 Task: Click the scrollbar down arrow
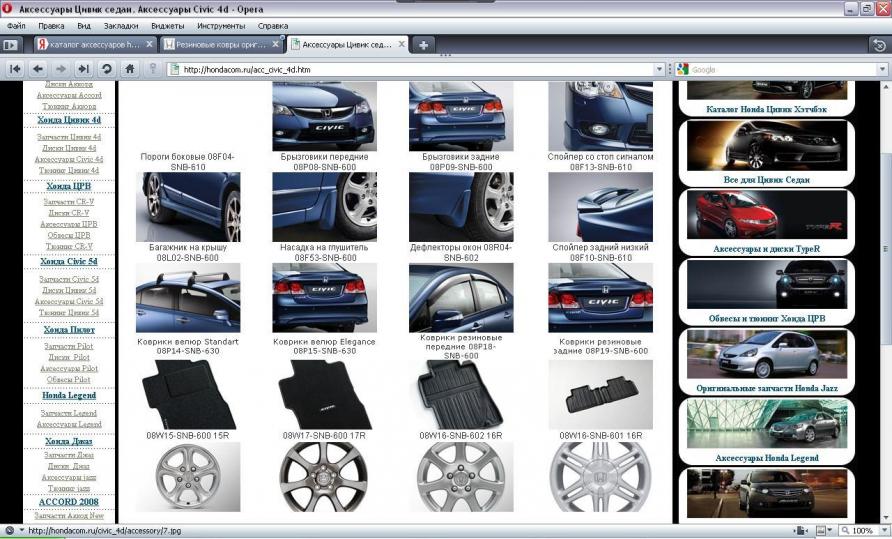(885, 517)
